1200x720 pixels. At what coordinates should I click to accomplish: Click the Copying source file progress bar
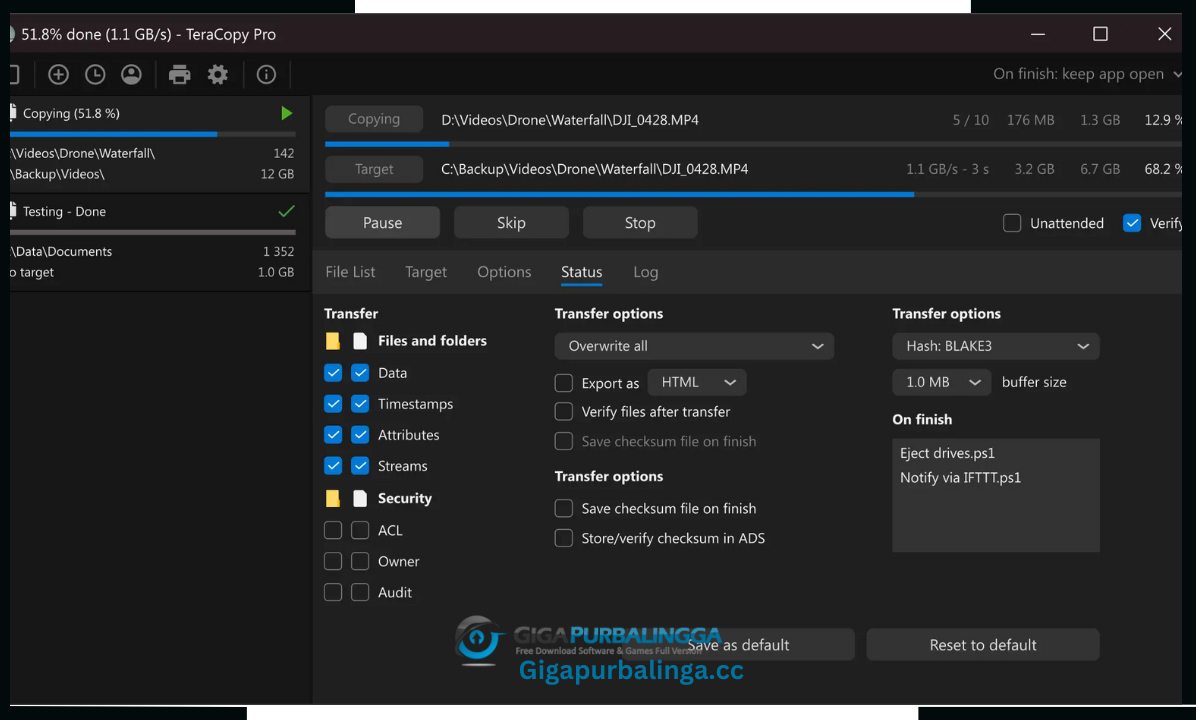[755, 144]
